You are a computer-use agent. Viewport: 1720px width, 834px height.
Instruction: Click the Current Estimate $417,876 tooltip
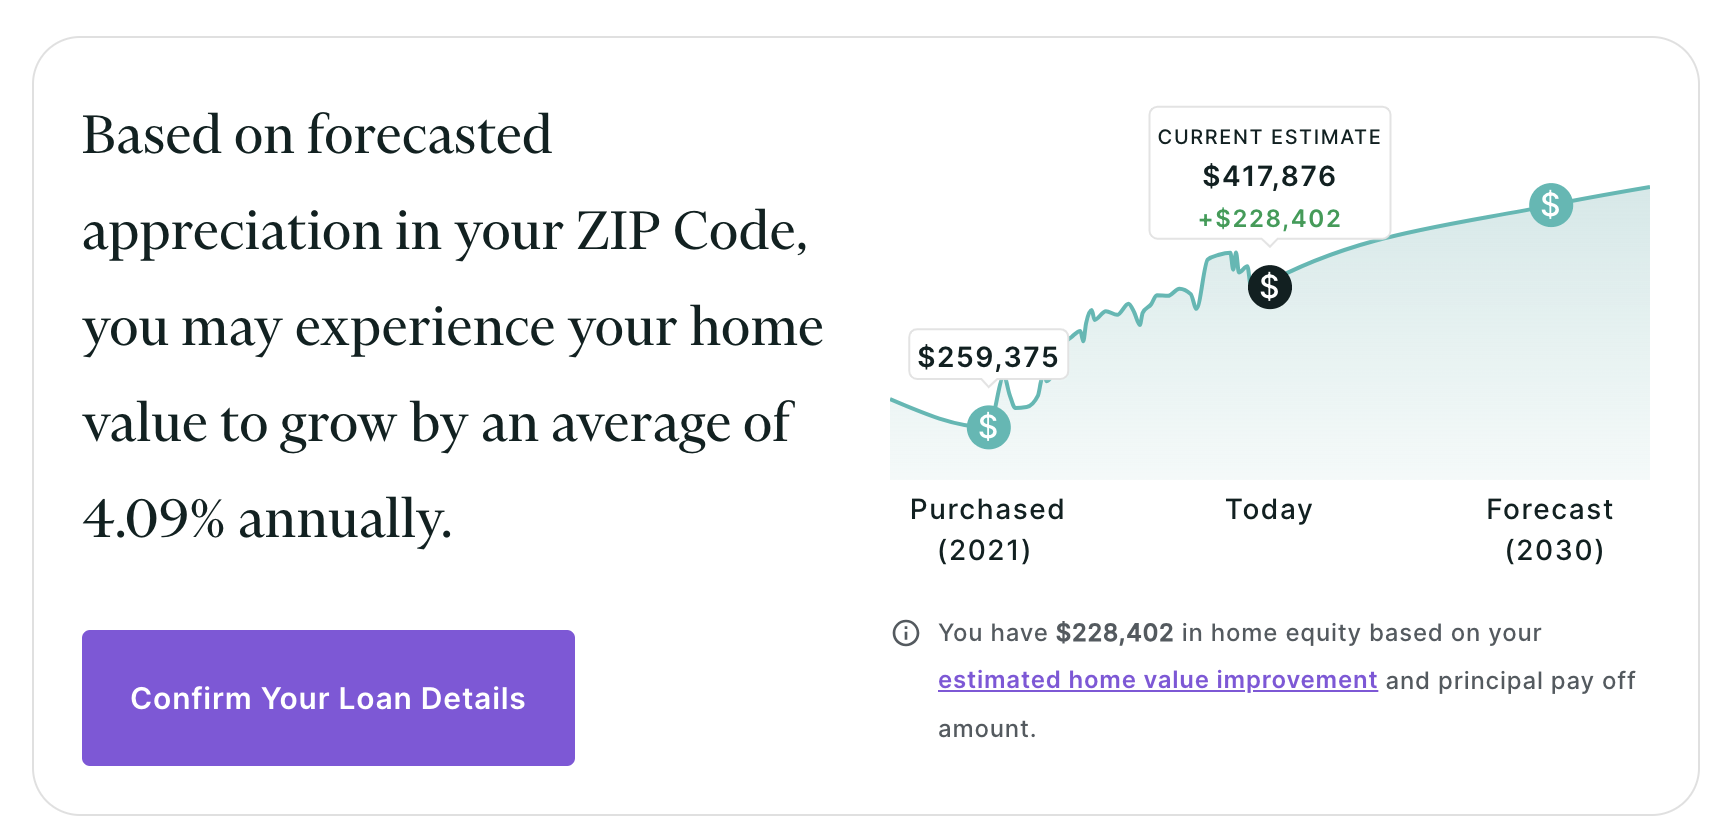[x=1270, y=173]
